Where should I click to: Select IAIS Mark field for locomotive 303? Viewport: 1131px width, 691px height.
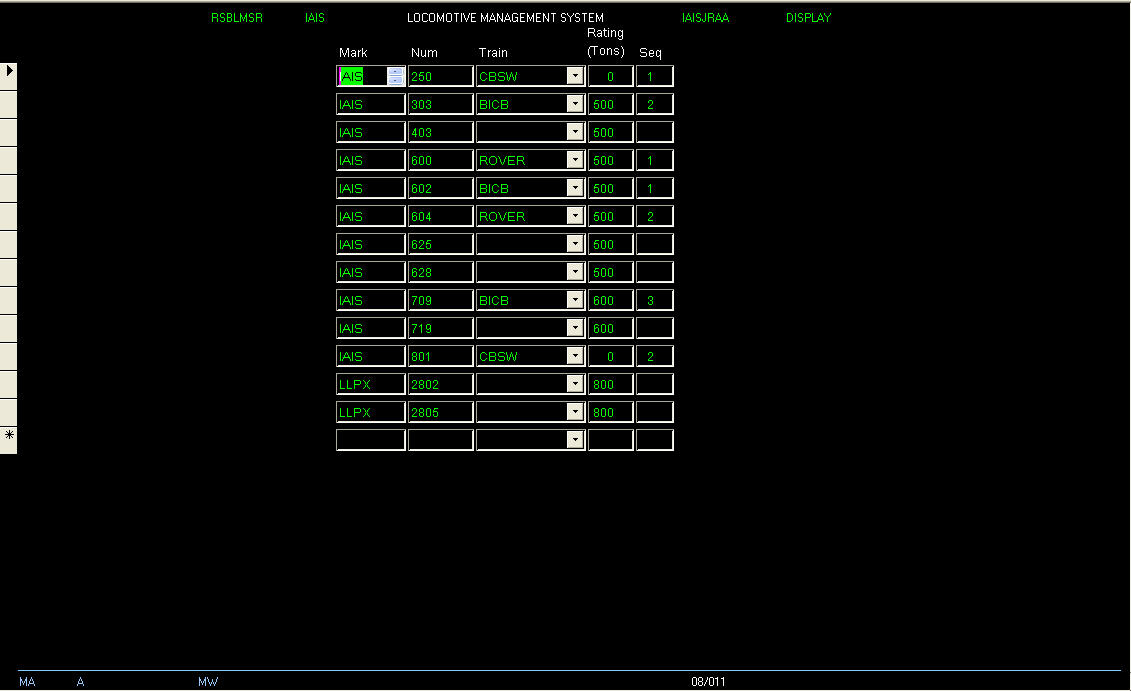point(371,104)
